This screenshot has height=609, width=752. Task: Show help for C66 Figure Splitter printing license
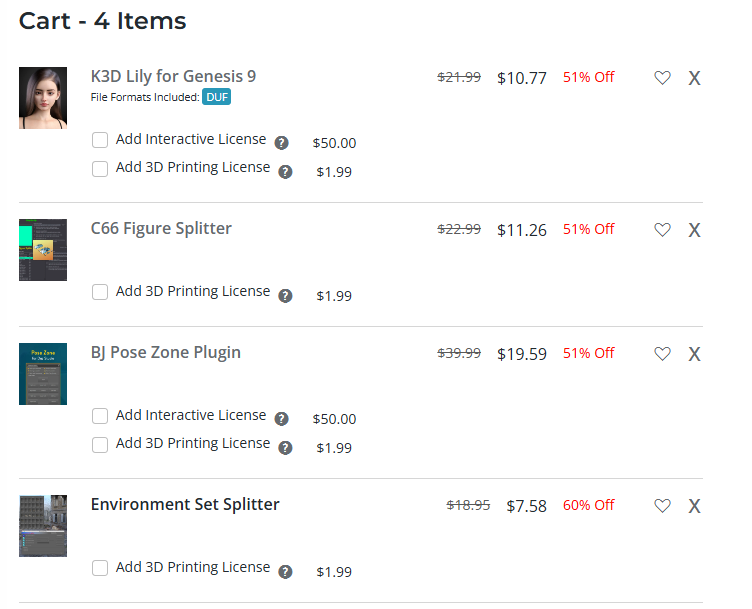[x=285, y=296]
